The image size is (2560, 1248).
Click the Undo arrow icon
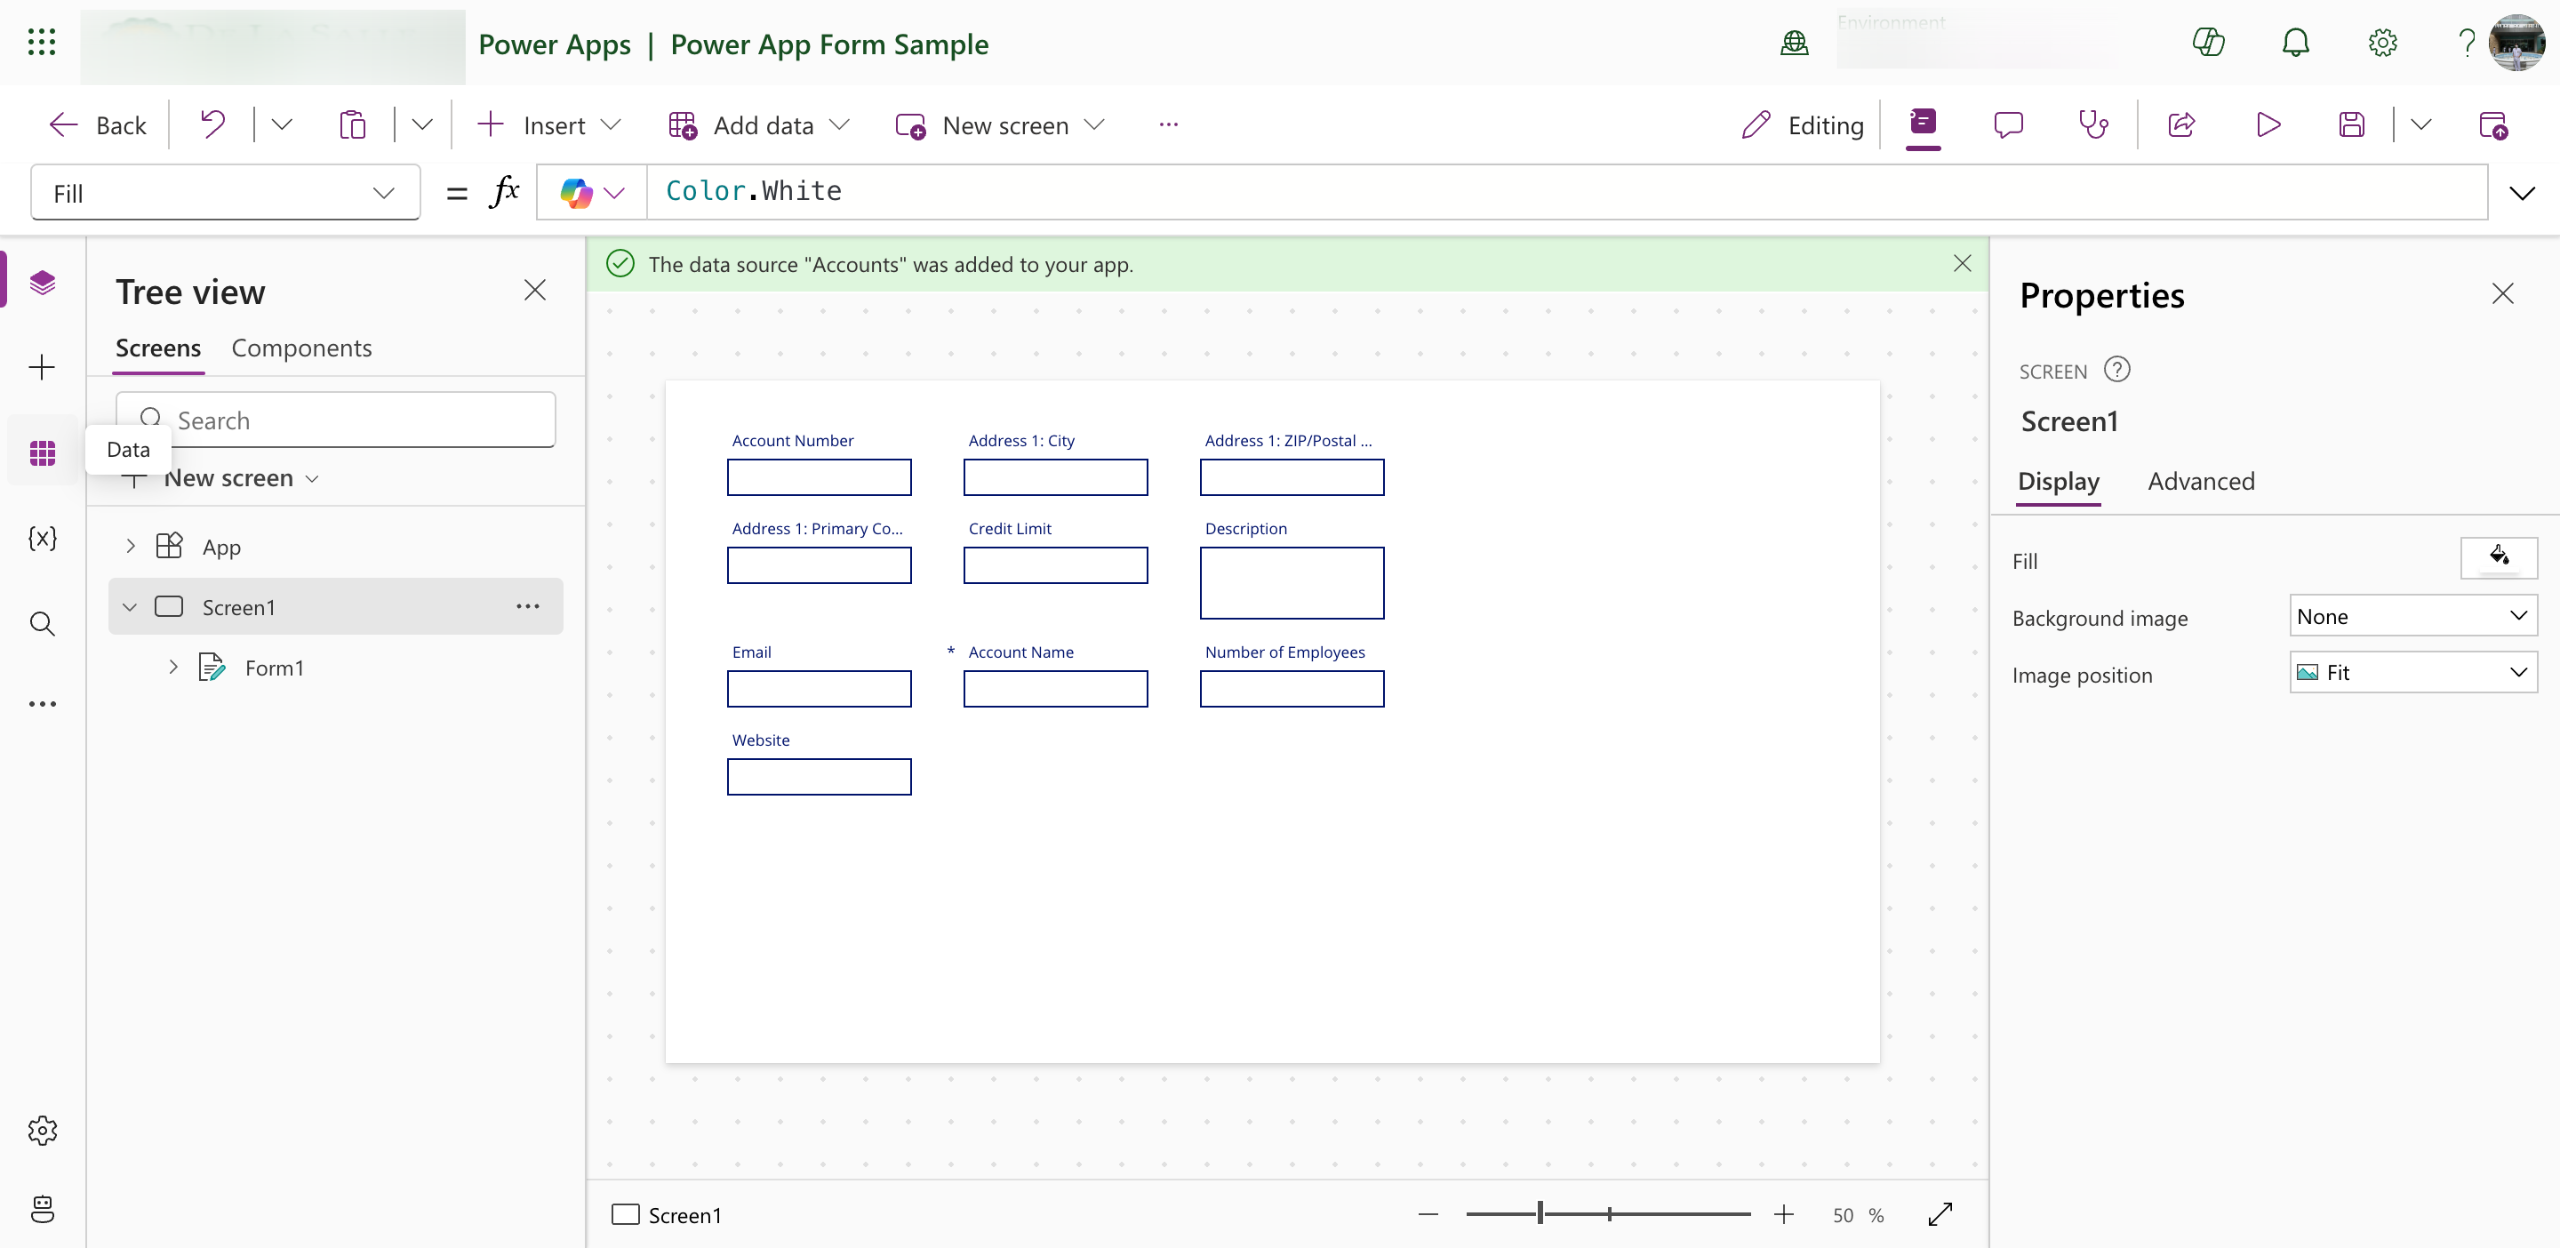point(212,125)
